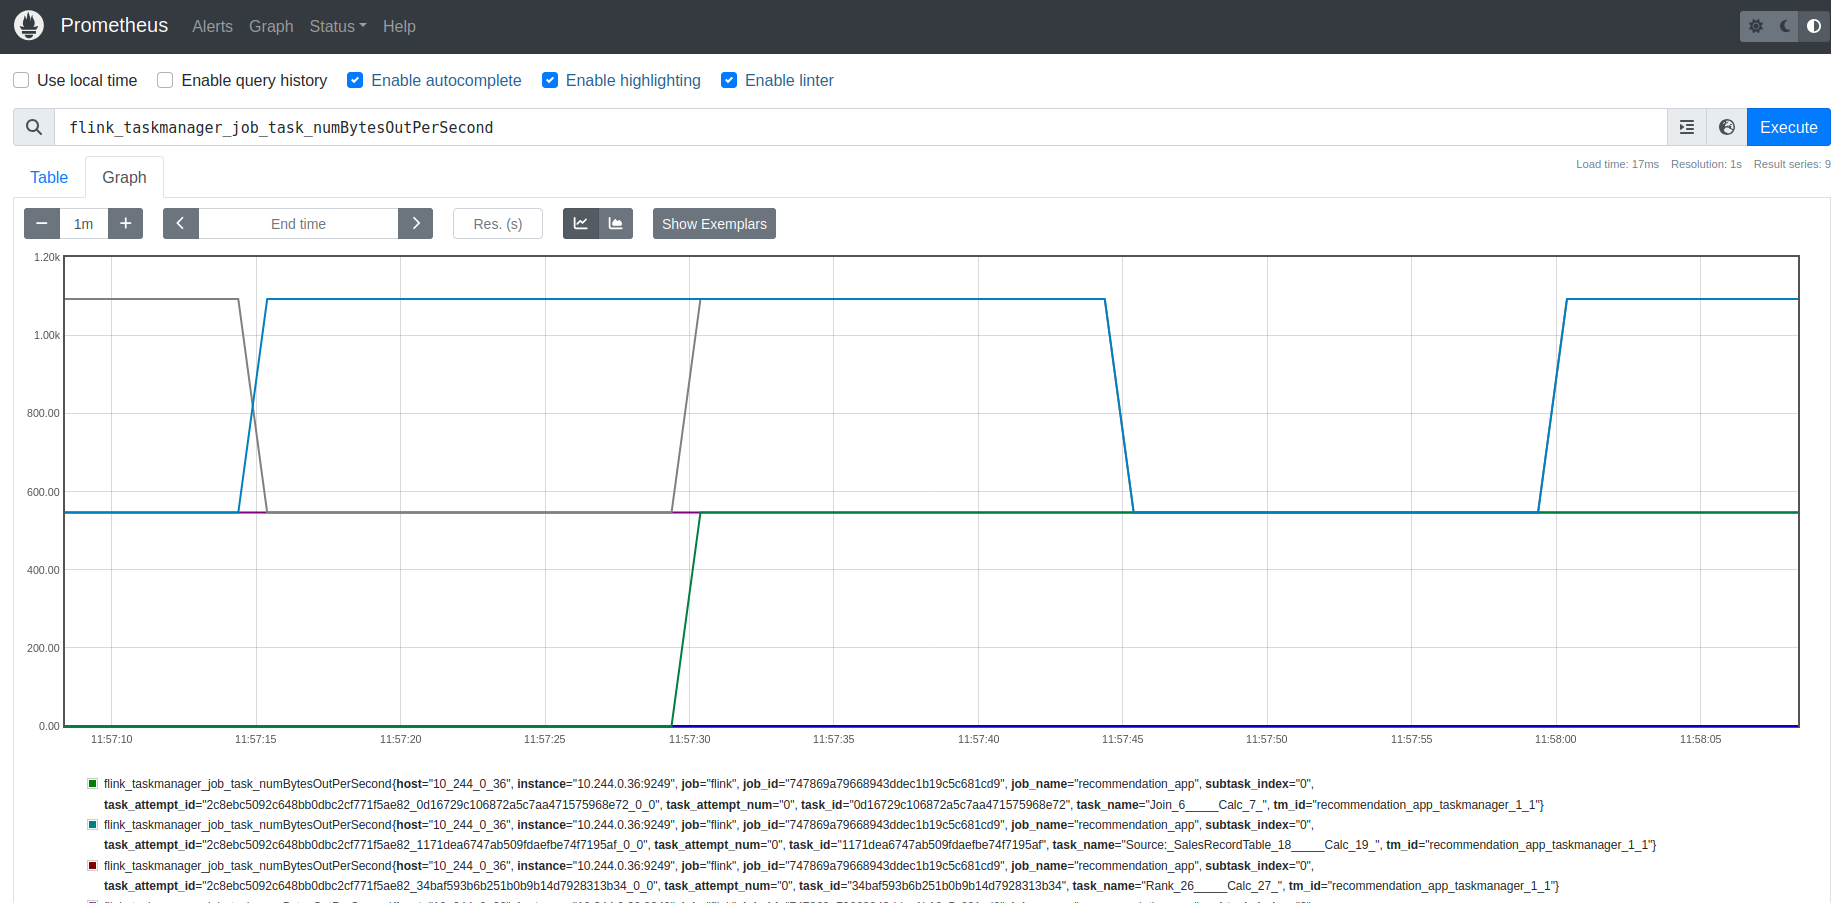Show the stacked area graph
The image size is (1831, 903).
click(616, 224)
